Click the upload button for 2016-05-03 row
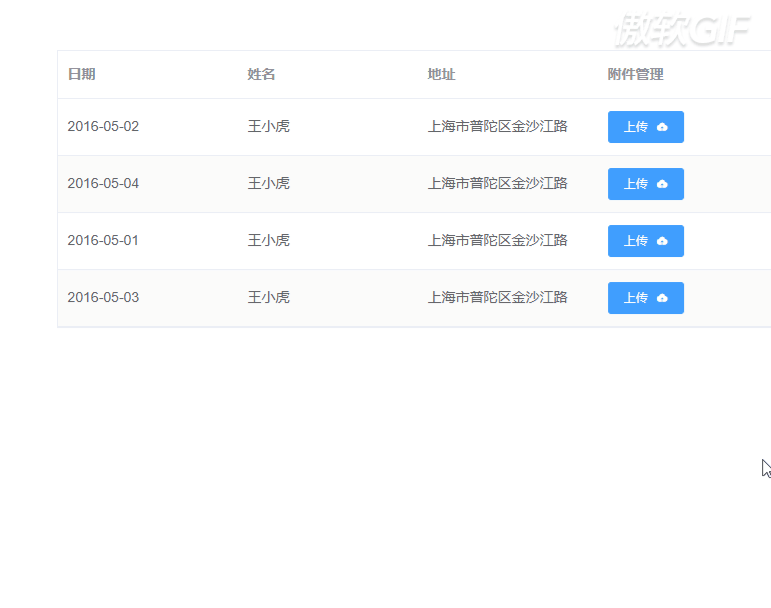The height and width of the screenshot is (608, 771). (646, 298)
